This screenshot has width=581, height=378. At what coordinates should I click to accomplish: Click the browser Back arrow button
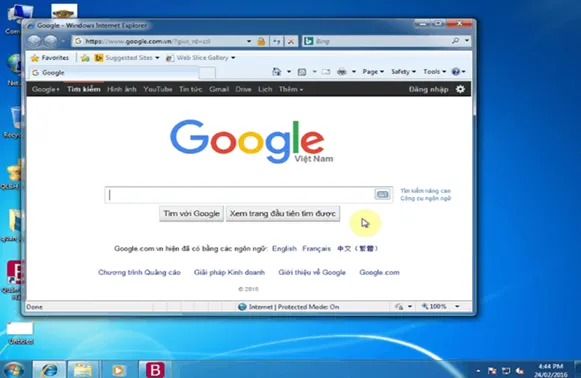pos(34,41)
